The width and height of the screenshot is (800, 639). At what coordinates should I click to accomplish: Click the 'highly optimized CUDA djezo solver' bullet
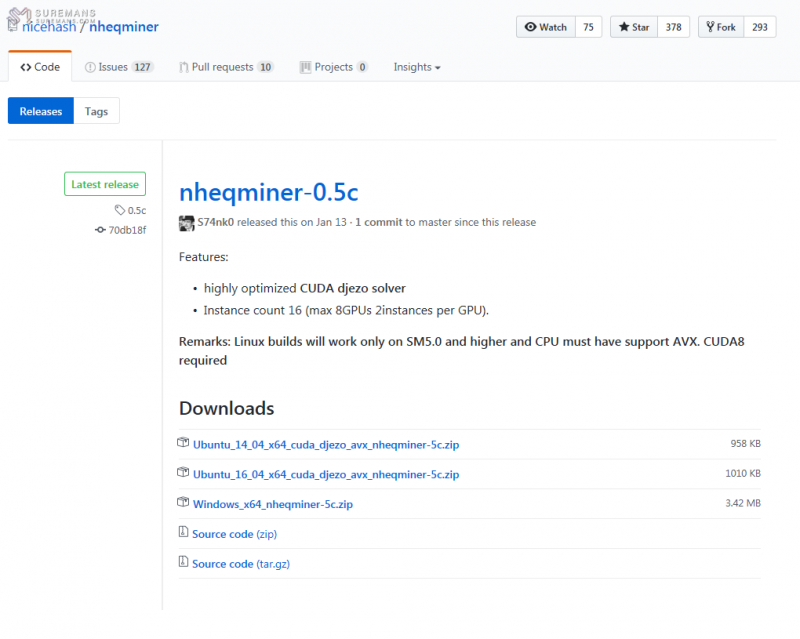(305, 288)
